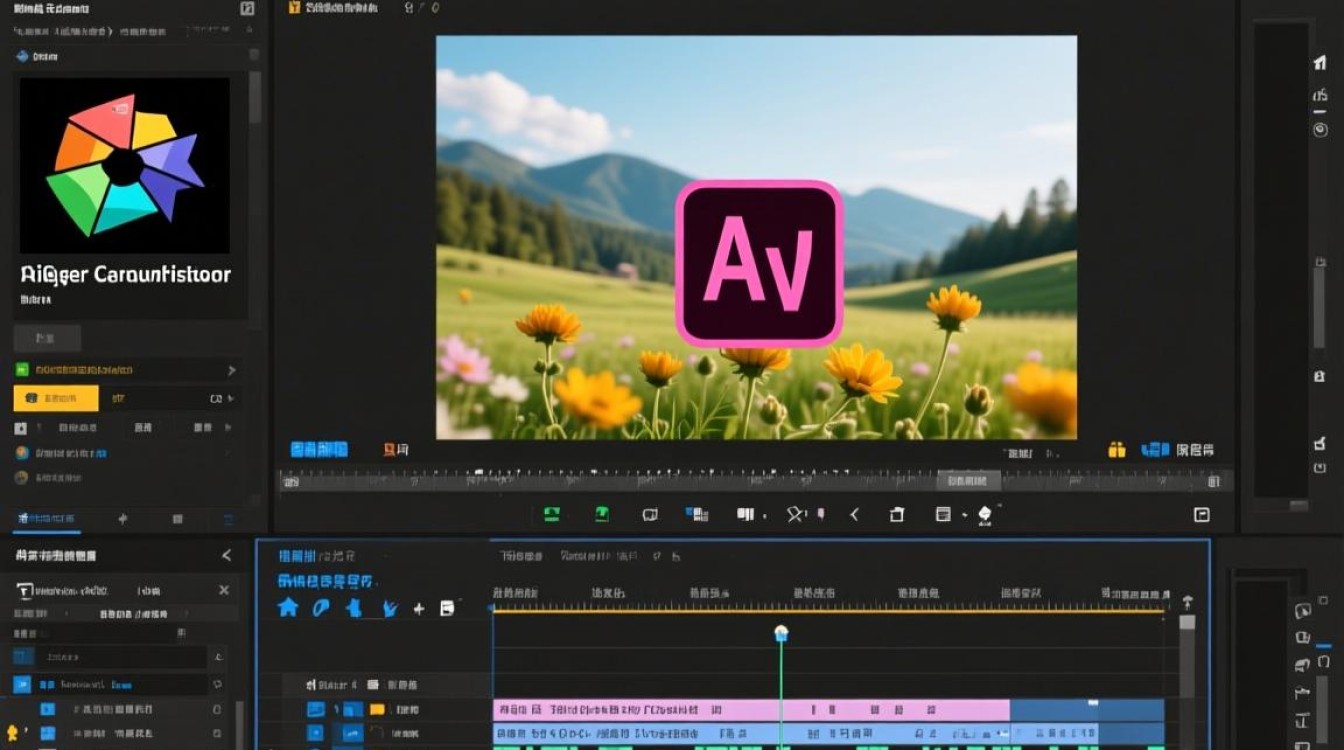Click the gray handle on the preview scrub bar
Image resolution: width=1344 pixels, height=750 pixels.
[969, 481]
